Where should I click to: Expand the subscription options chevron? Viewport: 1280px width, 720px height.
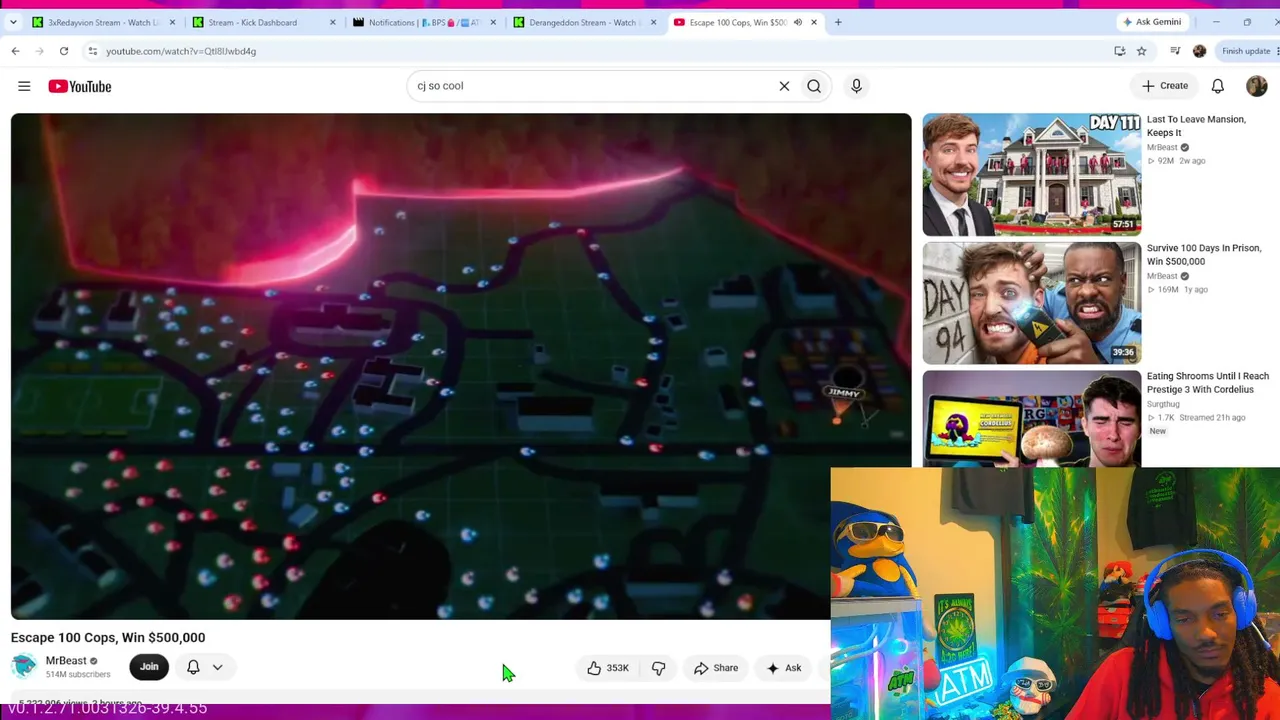[217, 667]
